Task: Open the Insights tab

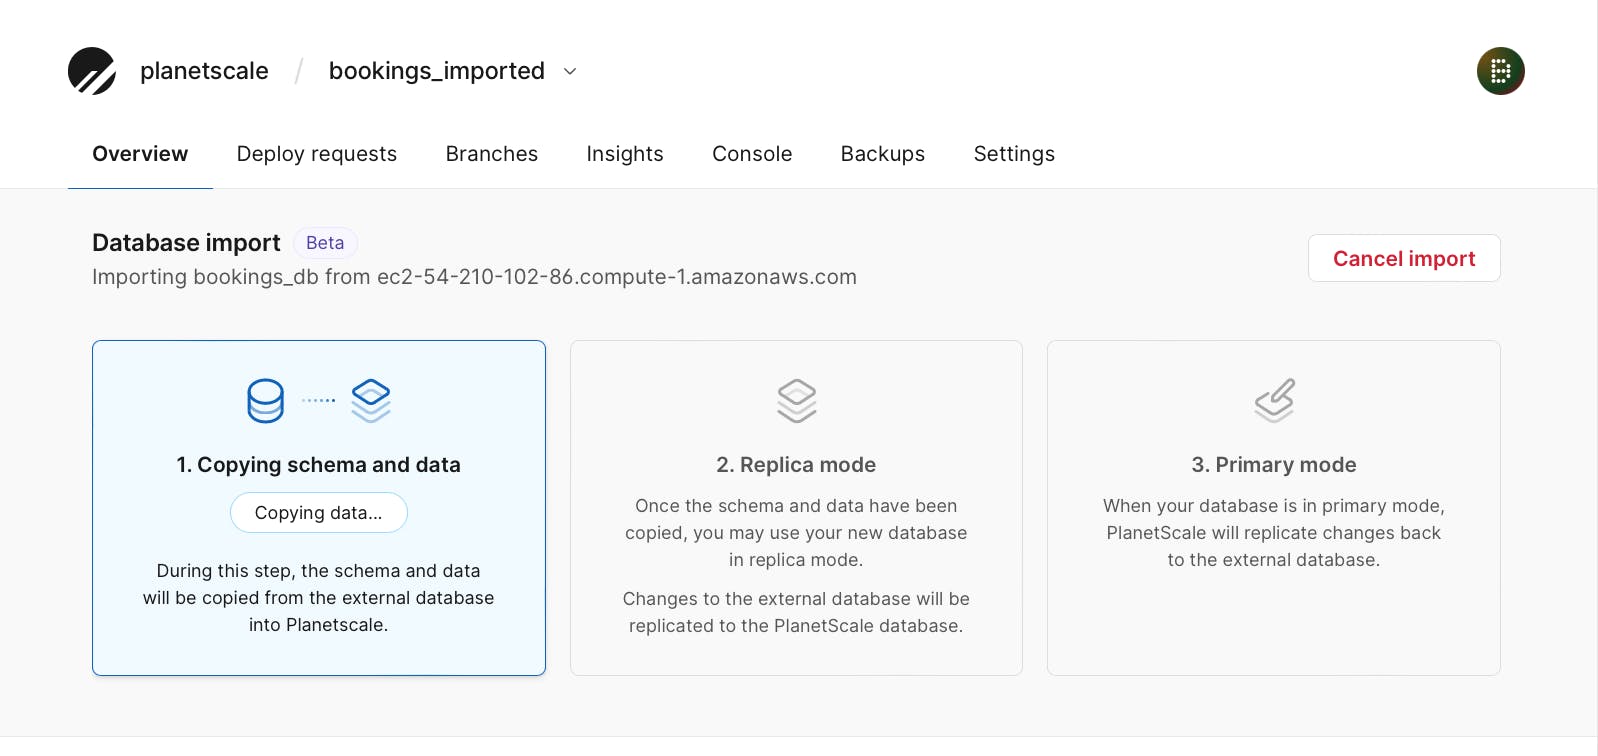Action: pyautogui.click(x=625, y=154)
